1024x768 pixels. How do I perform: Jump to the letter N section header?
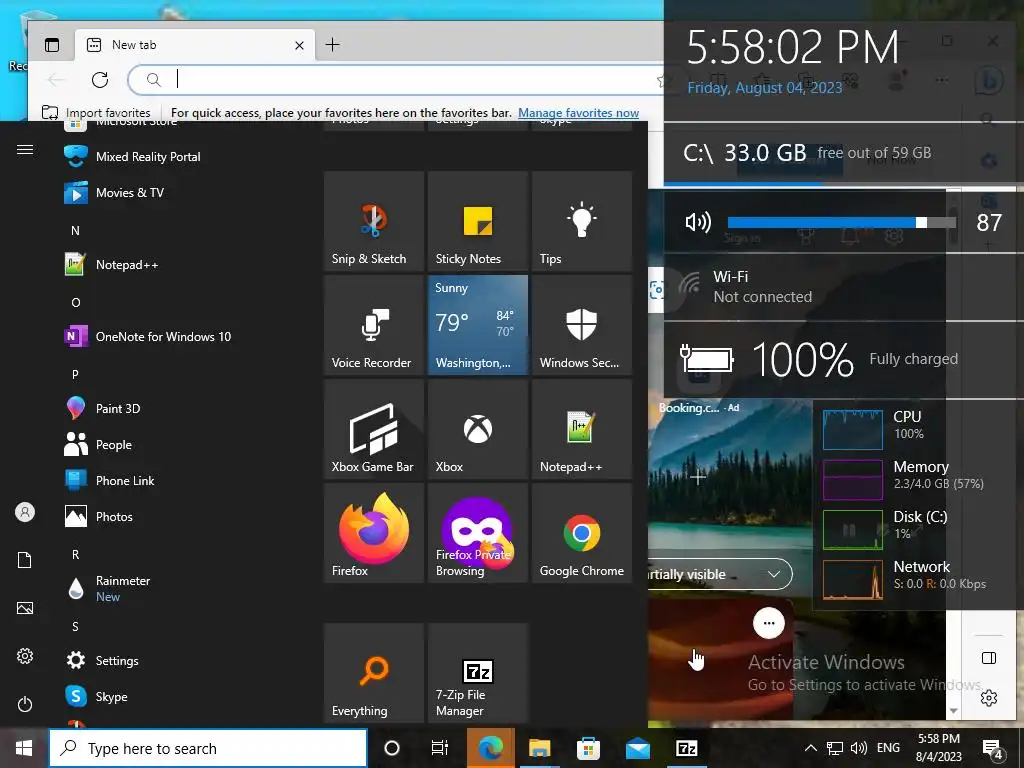(75, 231)
